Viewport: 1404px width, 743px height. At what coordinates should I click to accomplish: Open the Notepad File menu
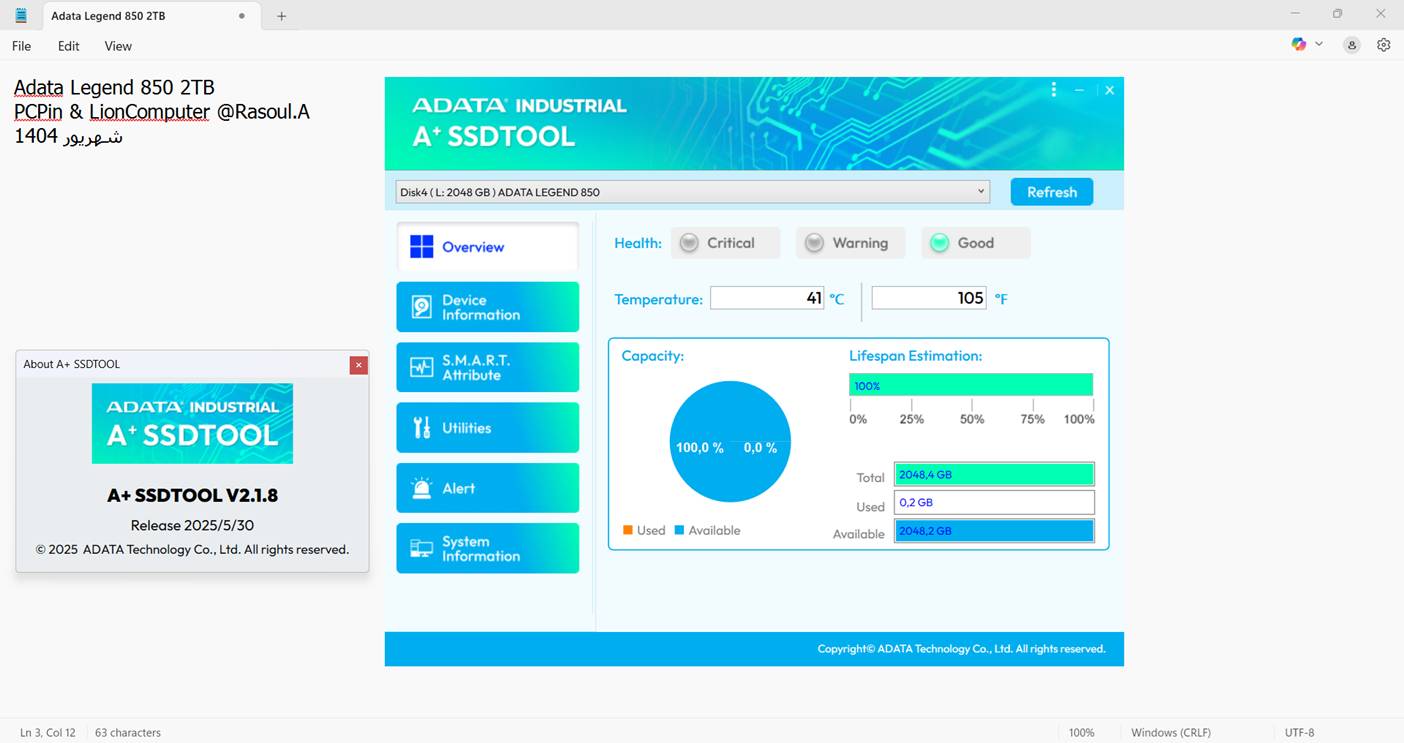point(21,46)
